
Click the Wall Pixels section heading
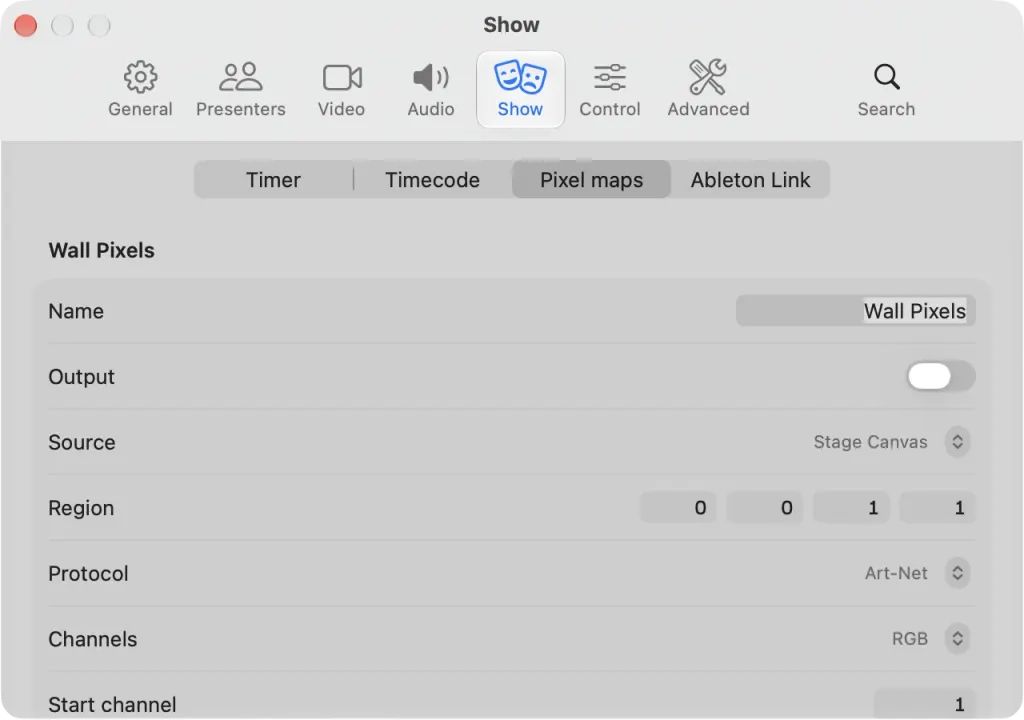point(101,250)
